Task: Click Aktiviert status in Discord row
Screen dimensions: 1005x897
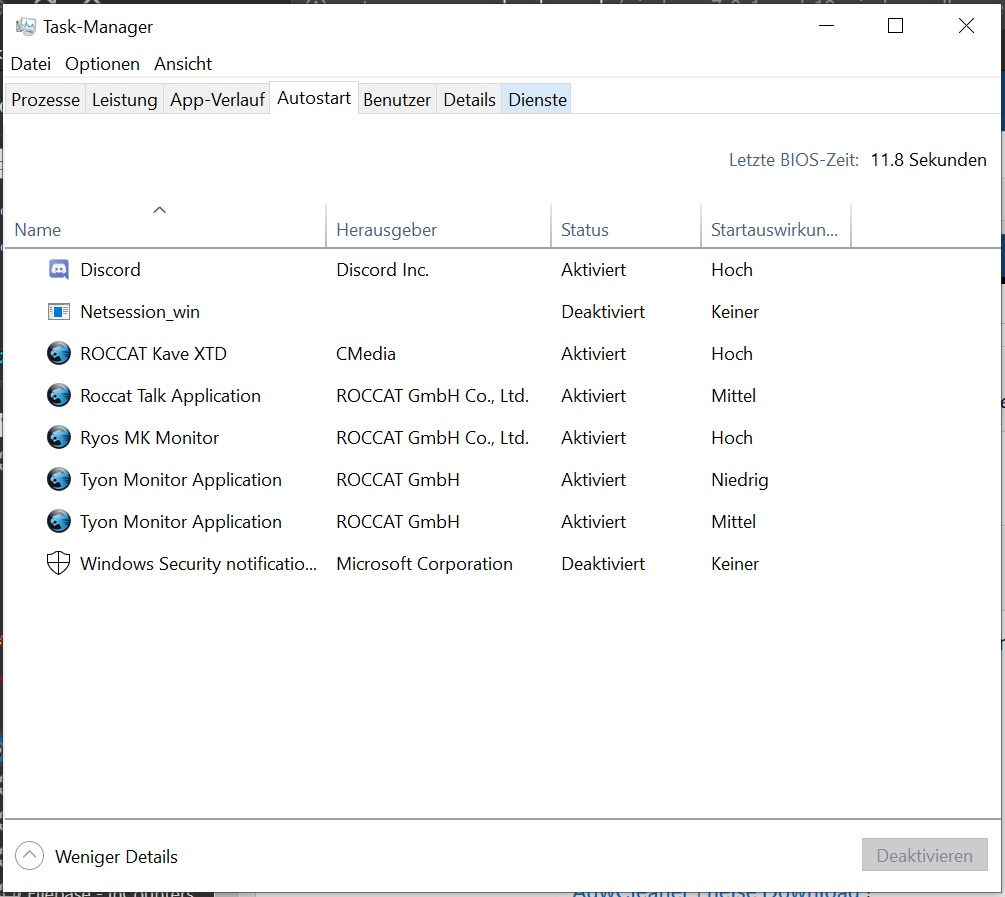Action: coord(594,270)
